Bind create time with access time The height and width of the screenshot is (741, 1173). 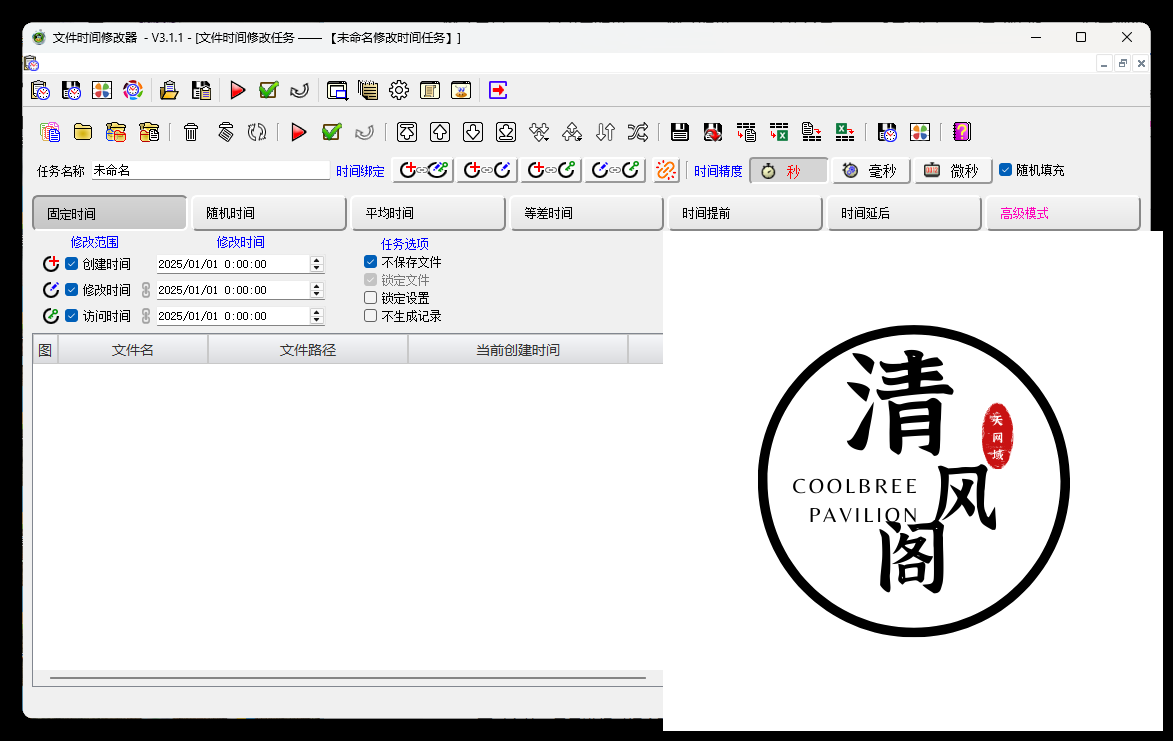tap(551, 170)
